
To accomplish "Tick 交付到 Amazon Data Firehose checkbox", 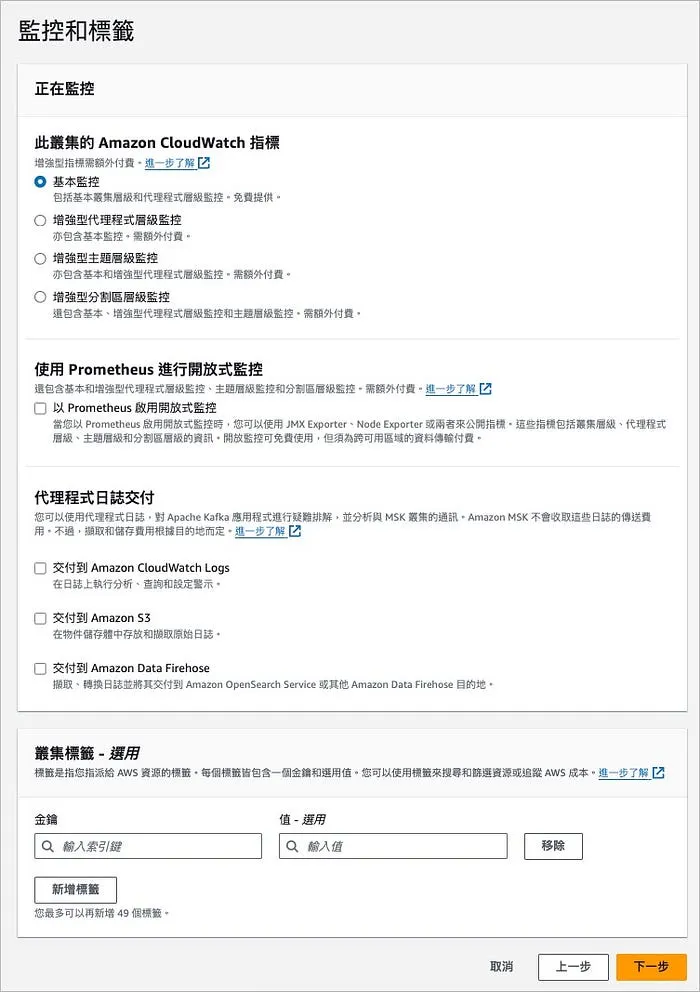I will [40, 668].
